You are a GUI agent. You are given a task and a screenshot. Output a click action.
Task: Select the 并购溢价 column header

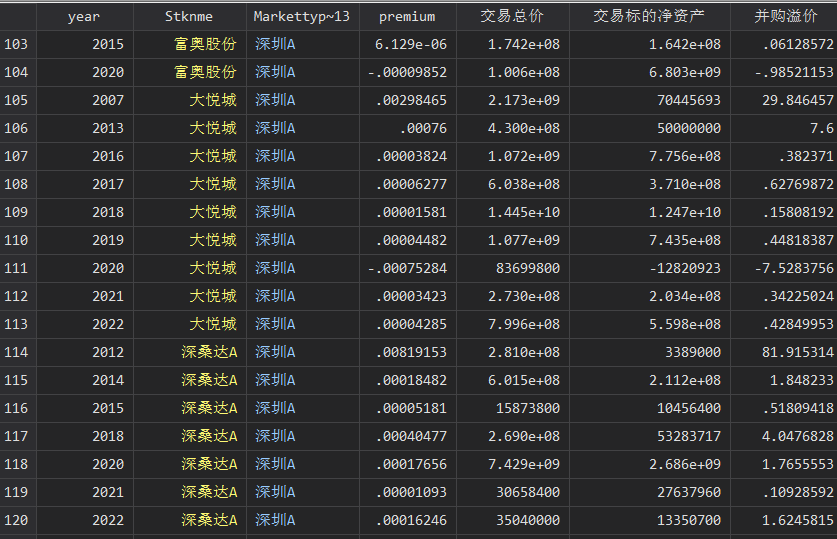coord(786,17)
